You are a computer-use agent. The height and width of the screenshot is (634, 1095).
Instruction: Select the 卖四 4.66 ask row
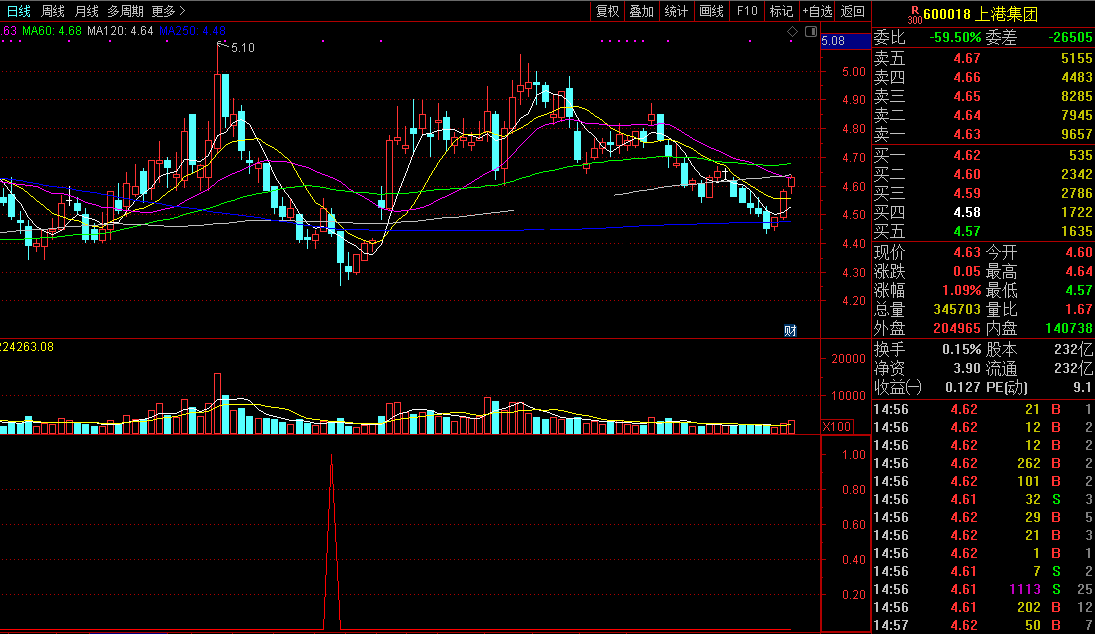tap(983, 78)
